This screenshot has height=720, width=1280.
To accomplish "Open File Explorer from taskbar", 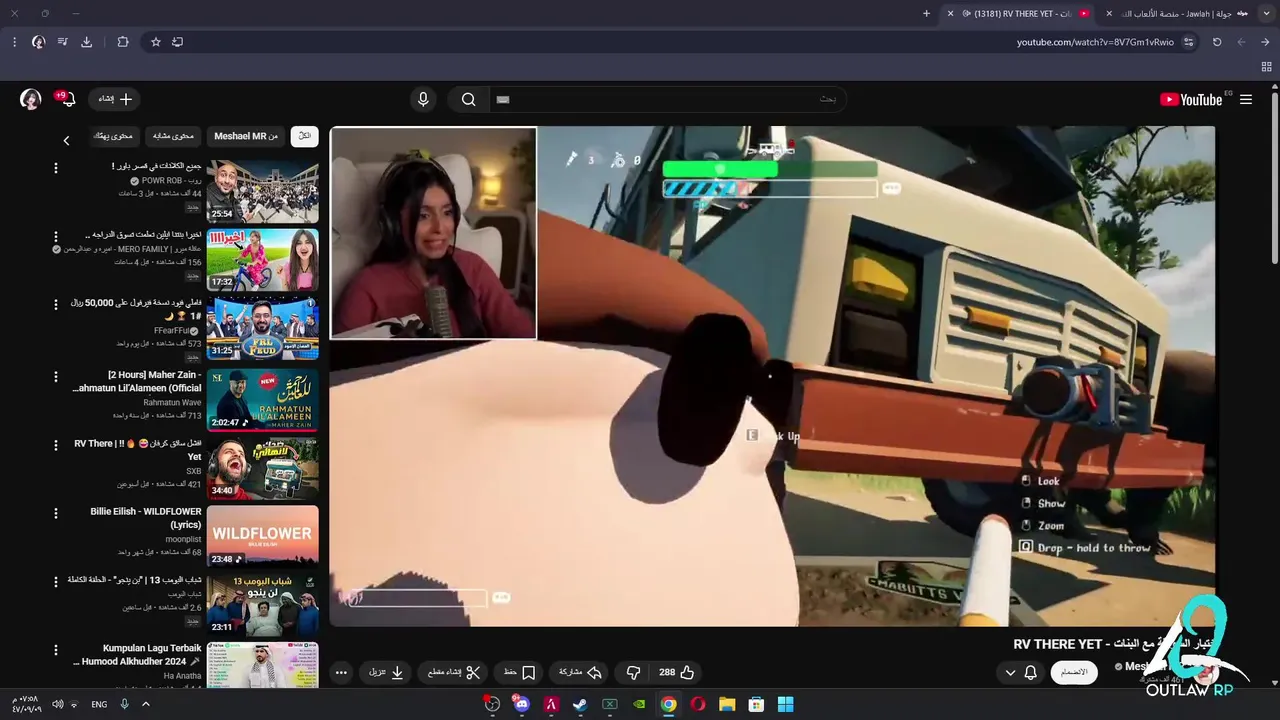I will (x=727, y=704).
